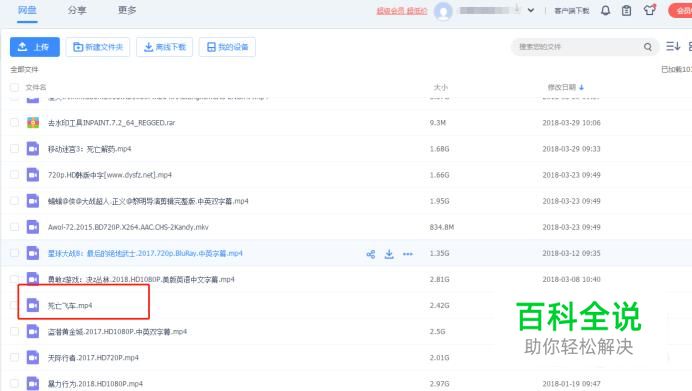Switch to the 分享 tab
This screenshot has height=391, width=692.
coord(77,10)
